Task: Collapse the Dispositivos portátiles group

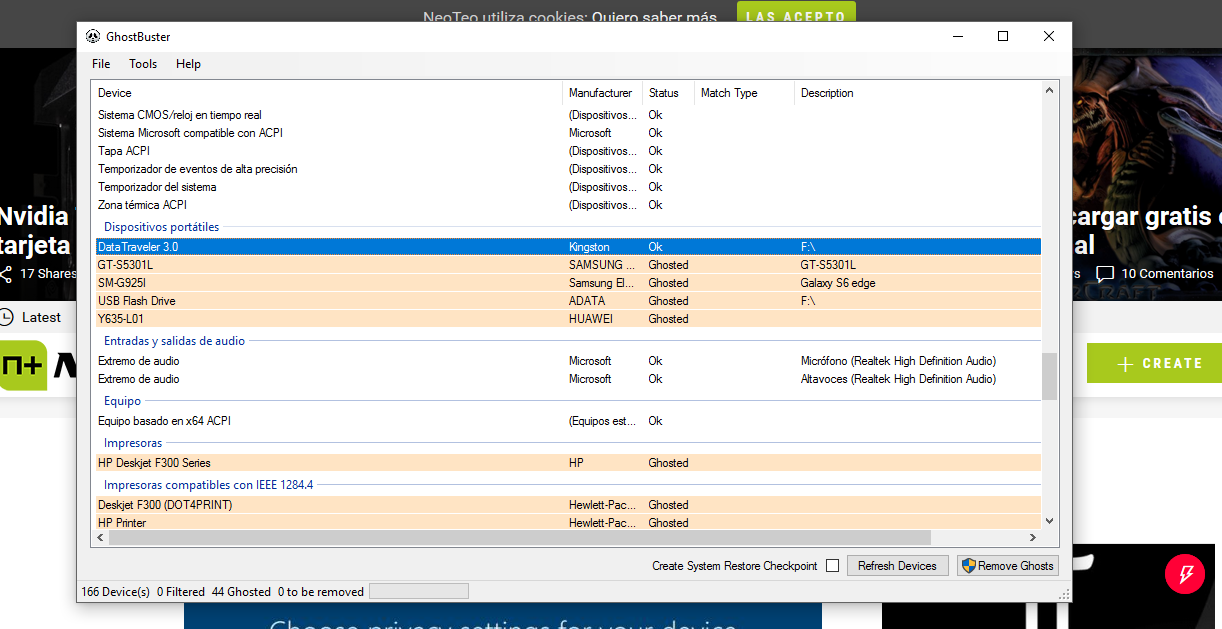Action: (x=161, y=227)
